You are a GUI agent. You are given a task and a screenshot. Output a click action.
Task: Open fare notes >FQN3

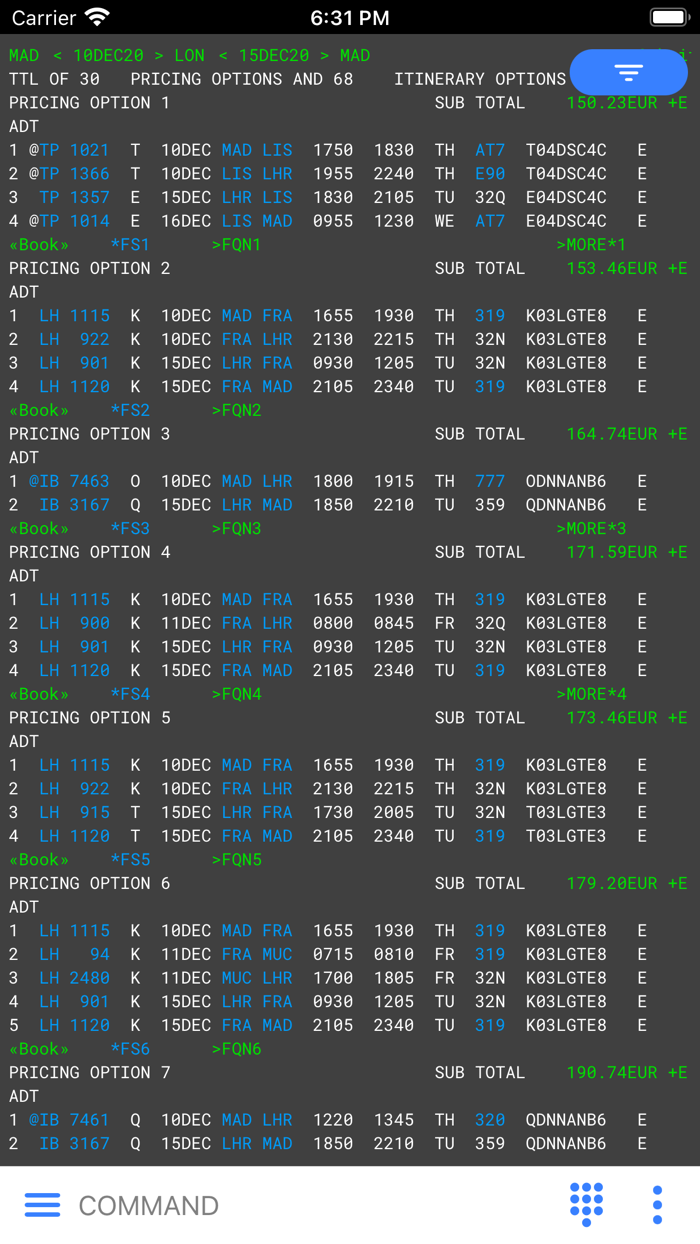click(x=236, y=529)
